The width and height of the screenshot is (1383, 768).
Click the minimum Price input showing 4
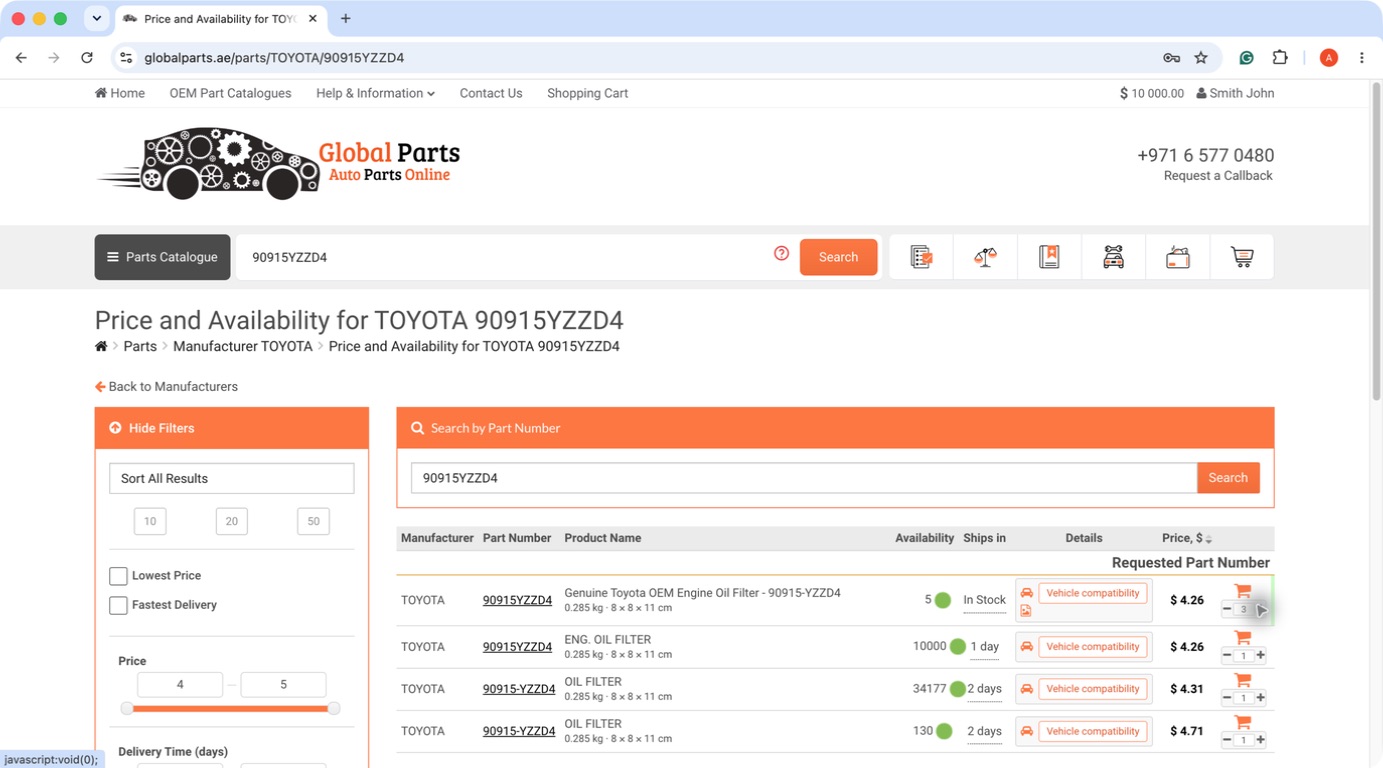tap(180, 685)
